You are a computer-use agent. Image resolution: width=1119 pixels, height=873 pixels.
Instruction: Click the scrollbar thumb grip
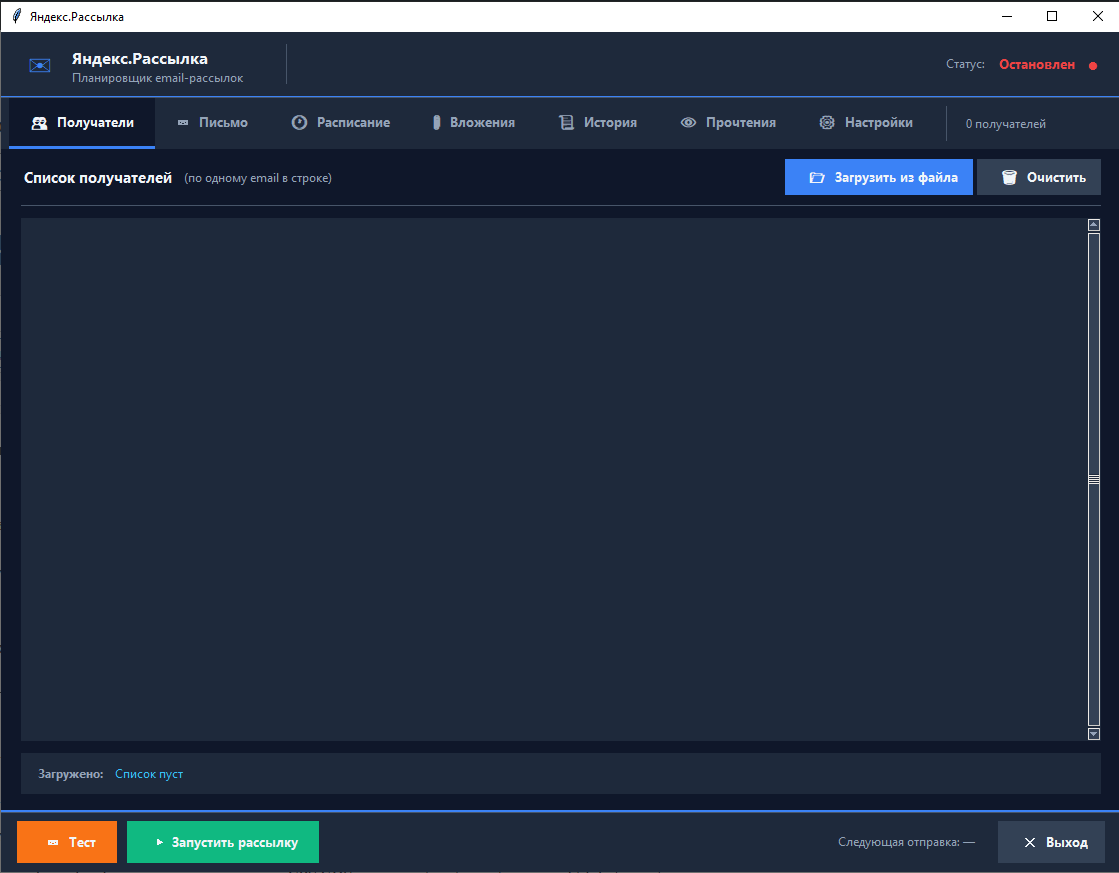(x=1093, y=480)
